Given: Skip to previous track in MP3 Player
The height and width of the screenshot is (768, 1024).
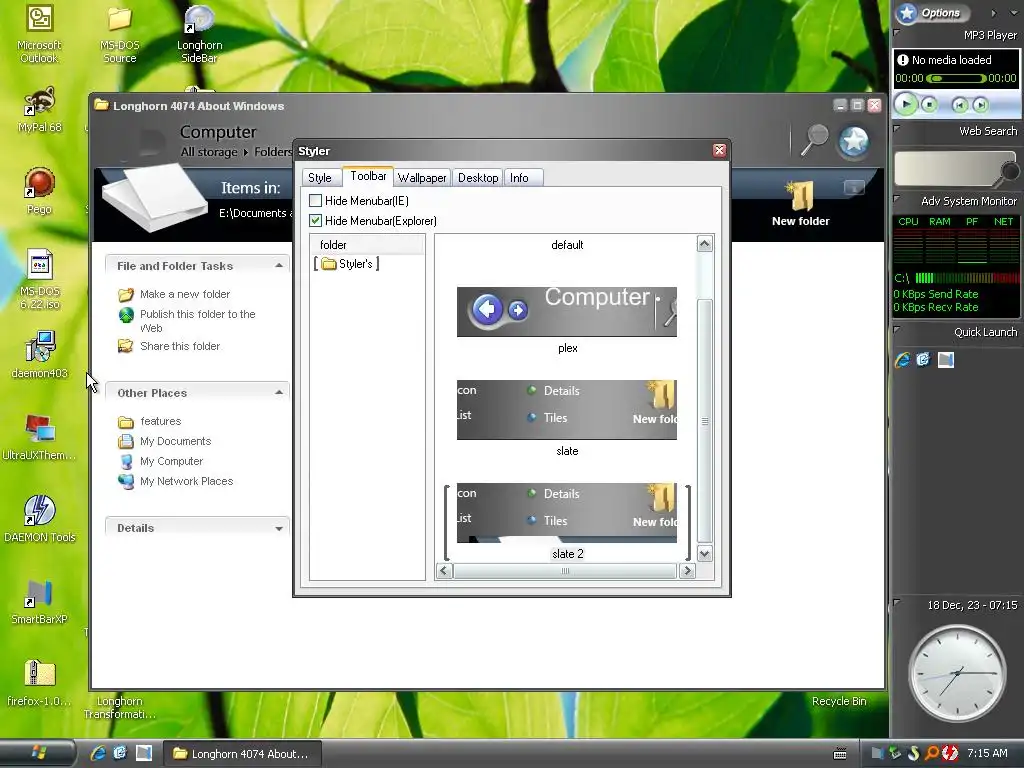Looking at the screenshot, I should [x=959, y=104].
